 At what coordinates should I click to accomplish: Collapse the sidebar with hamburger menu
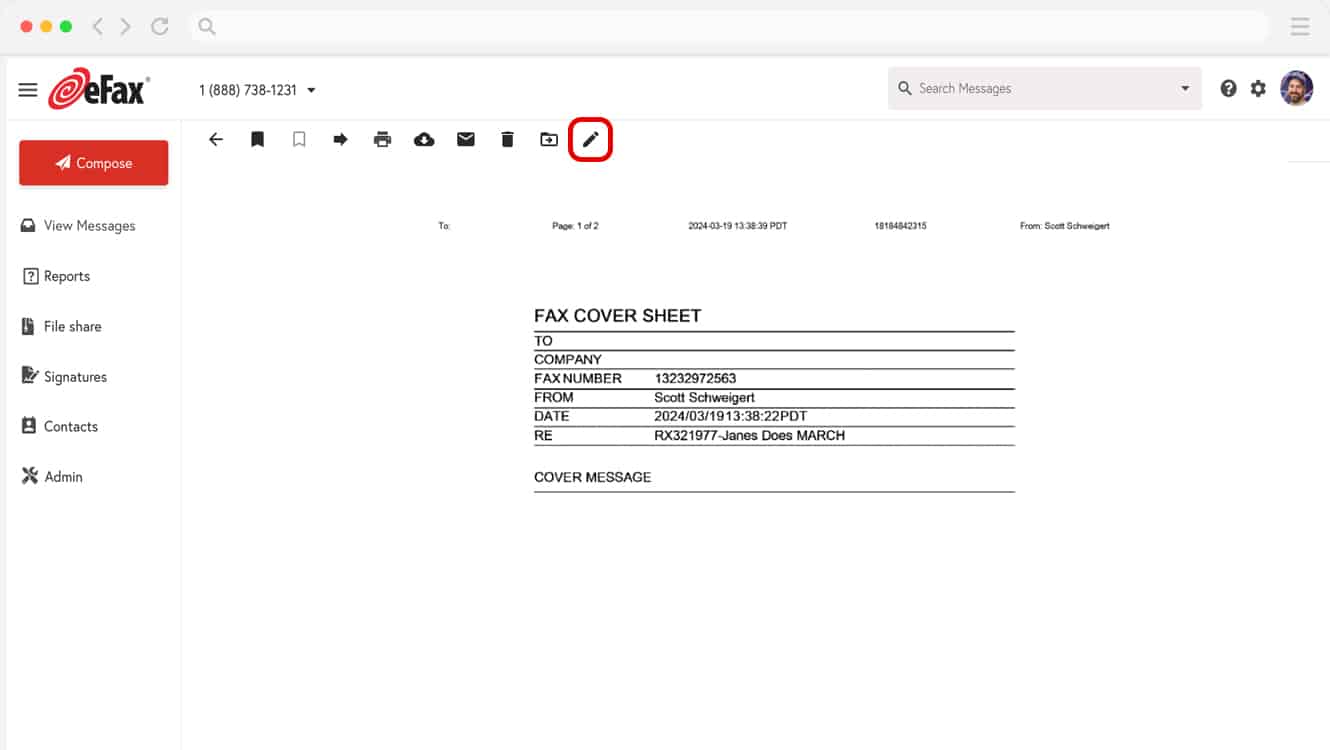coord(27,88)
